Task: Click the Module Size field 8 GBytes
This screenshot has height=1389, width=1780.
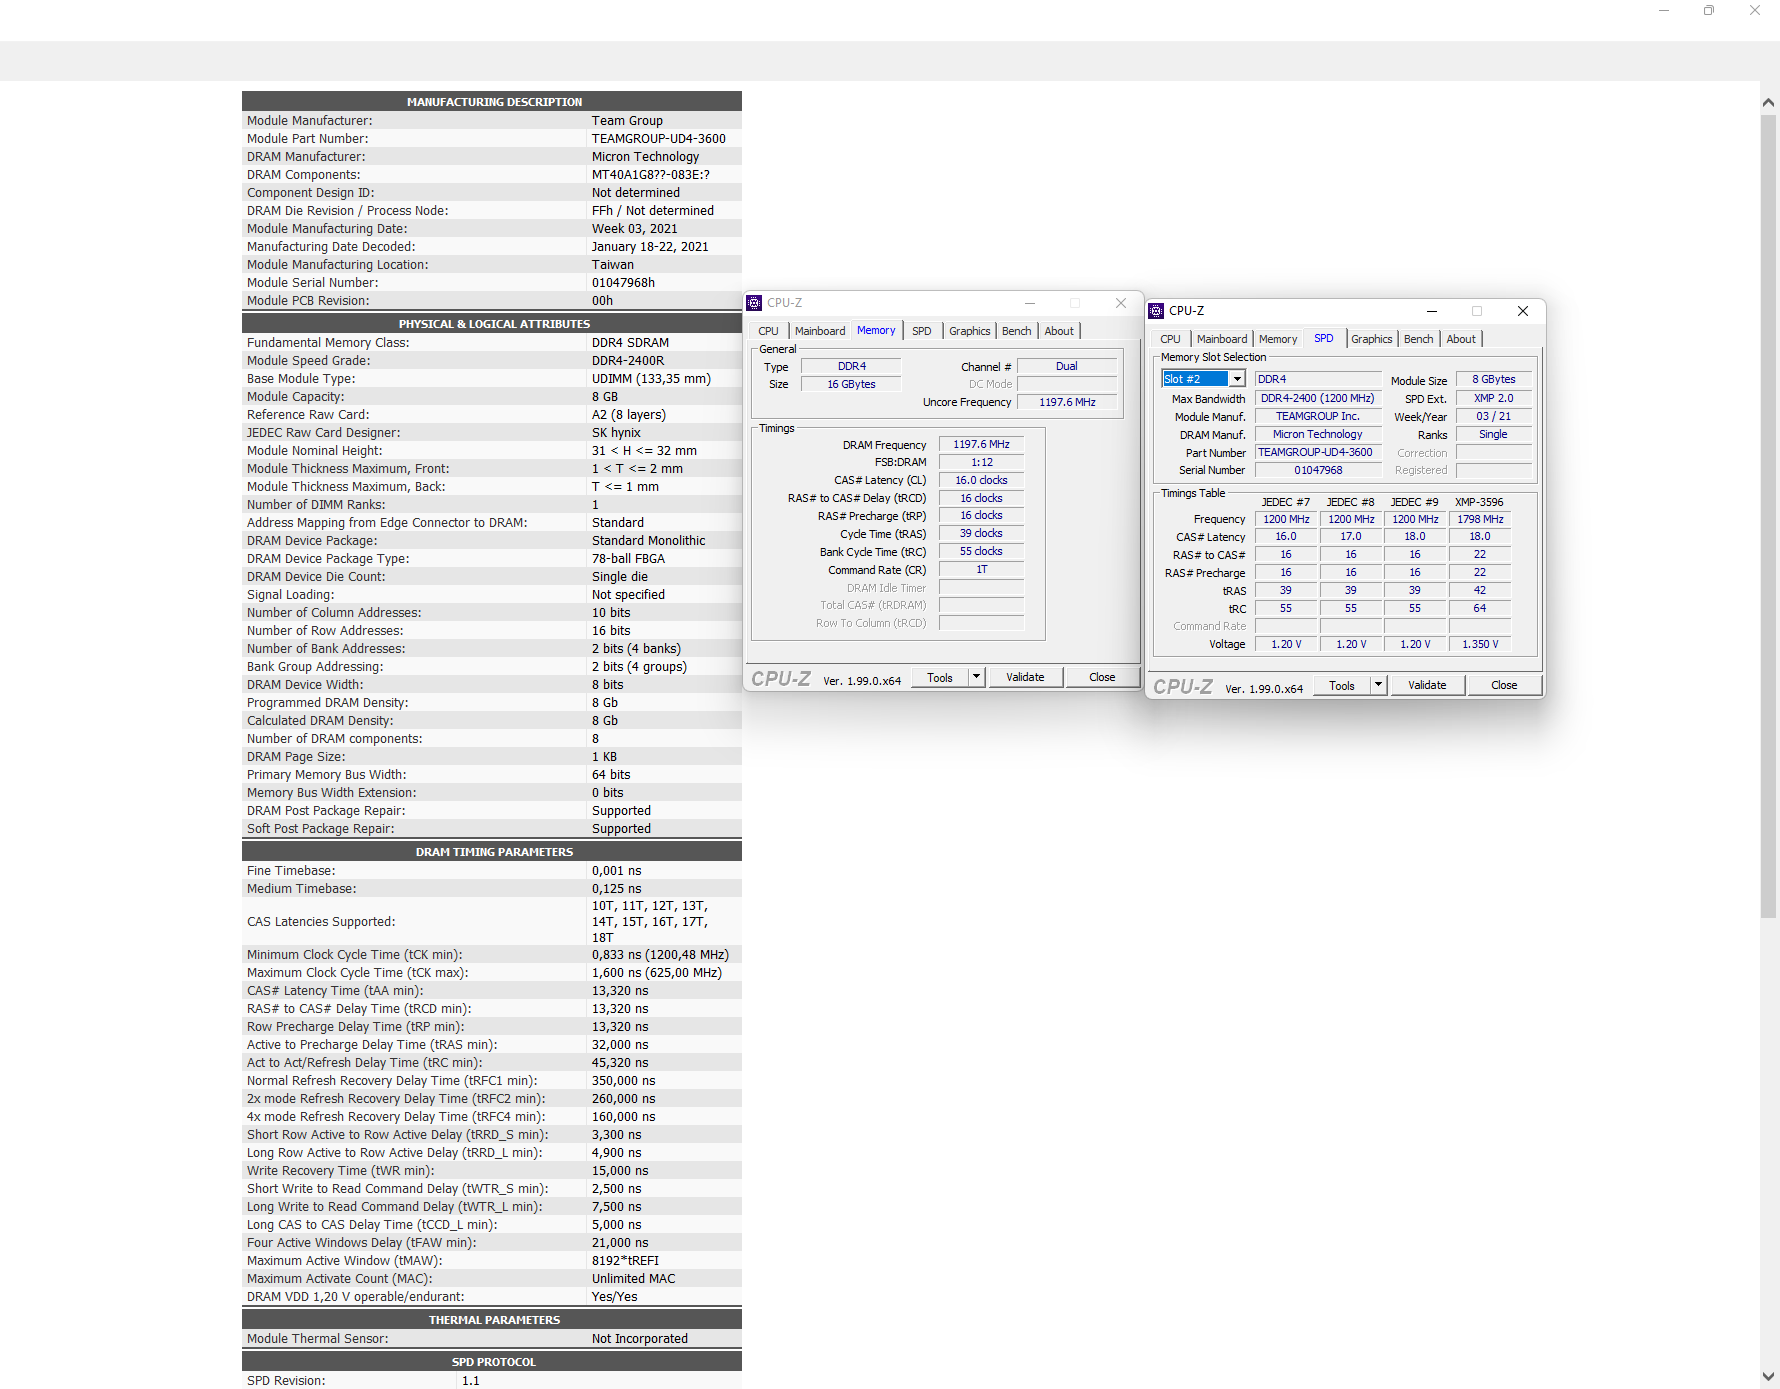Action: pyautogui.click(x=1493, y=379)
